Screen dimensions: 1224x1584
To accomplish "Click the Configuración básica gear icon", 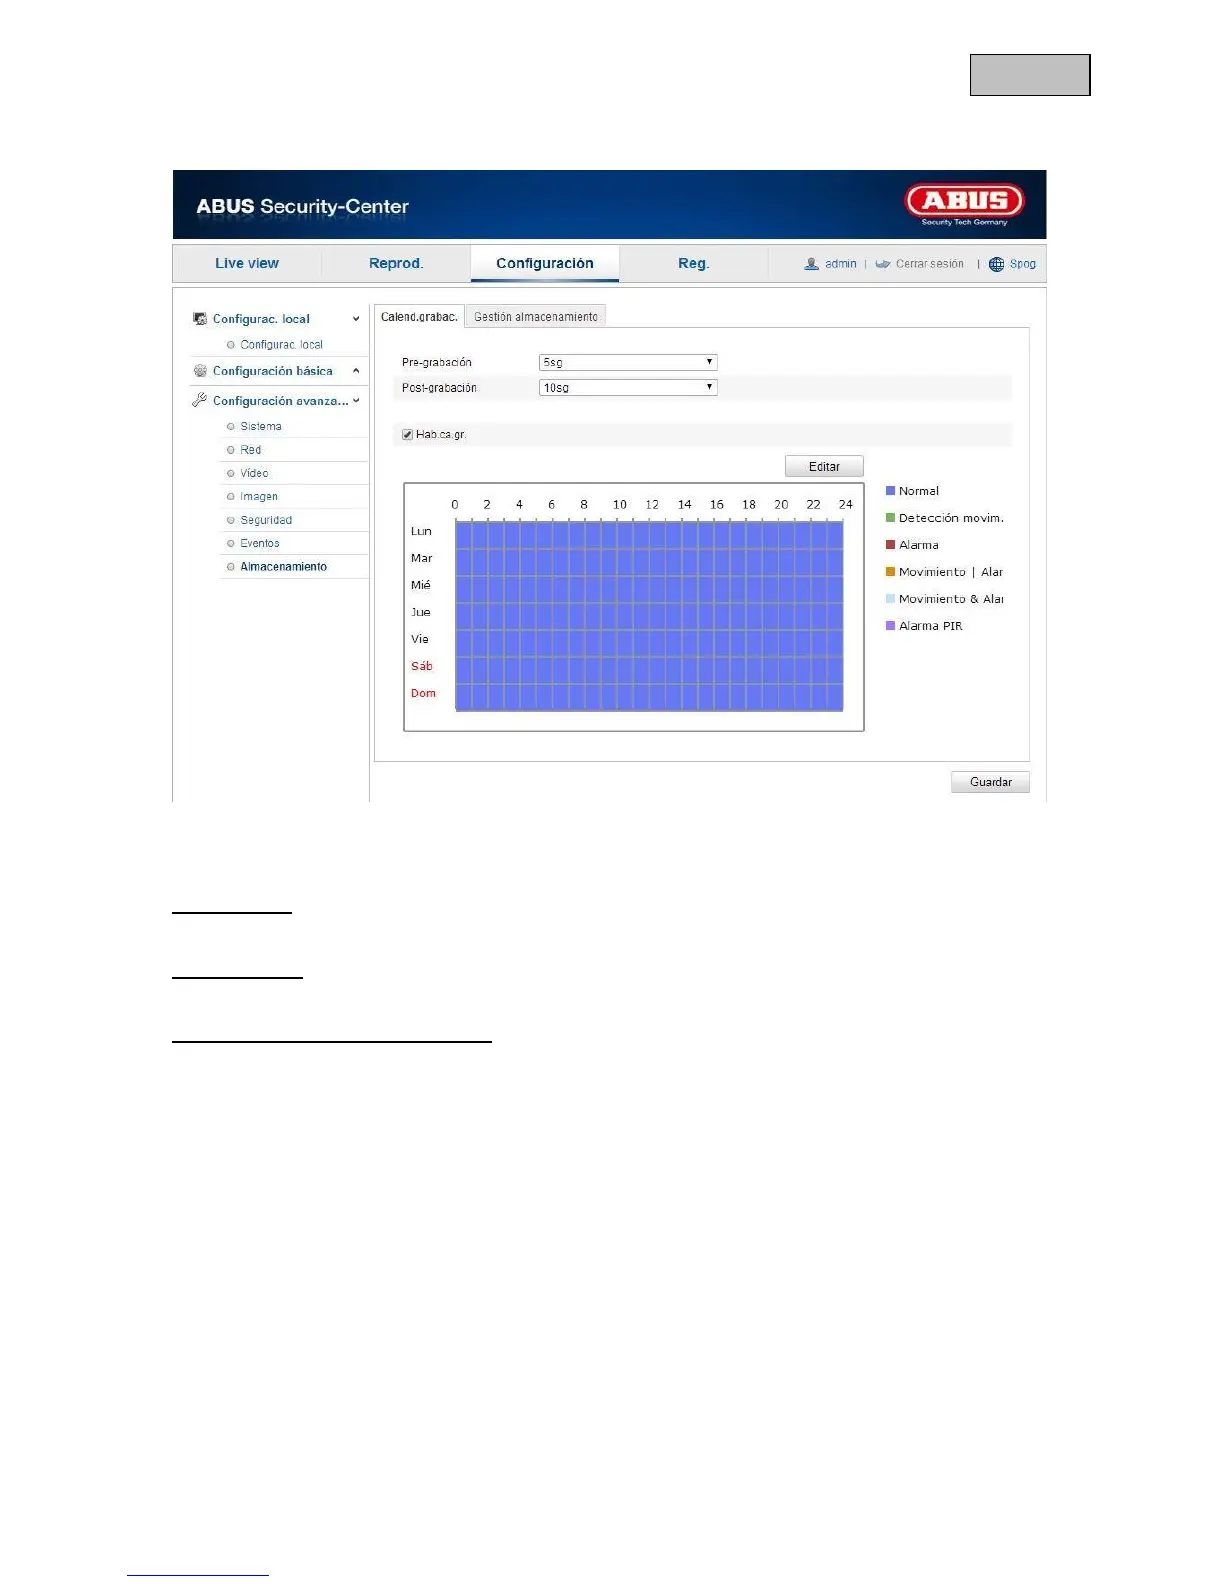I will [x=200, y=371].
